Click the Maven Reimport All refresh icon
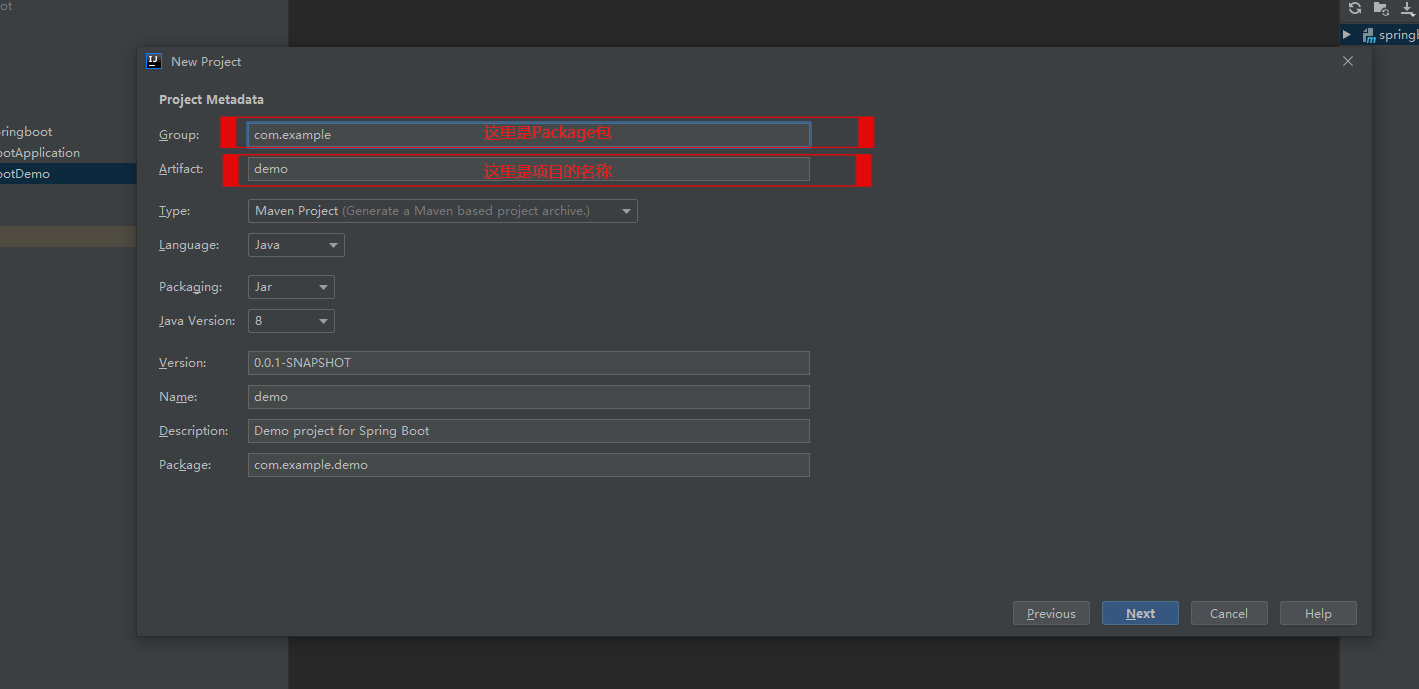 [x=1355, y=8]
